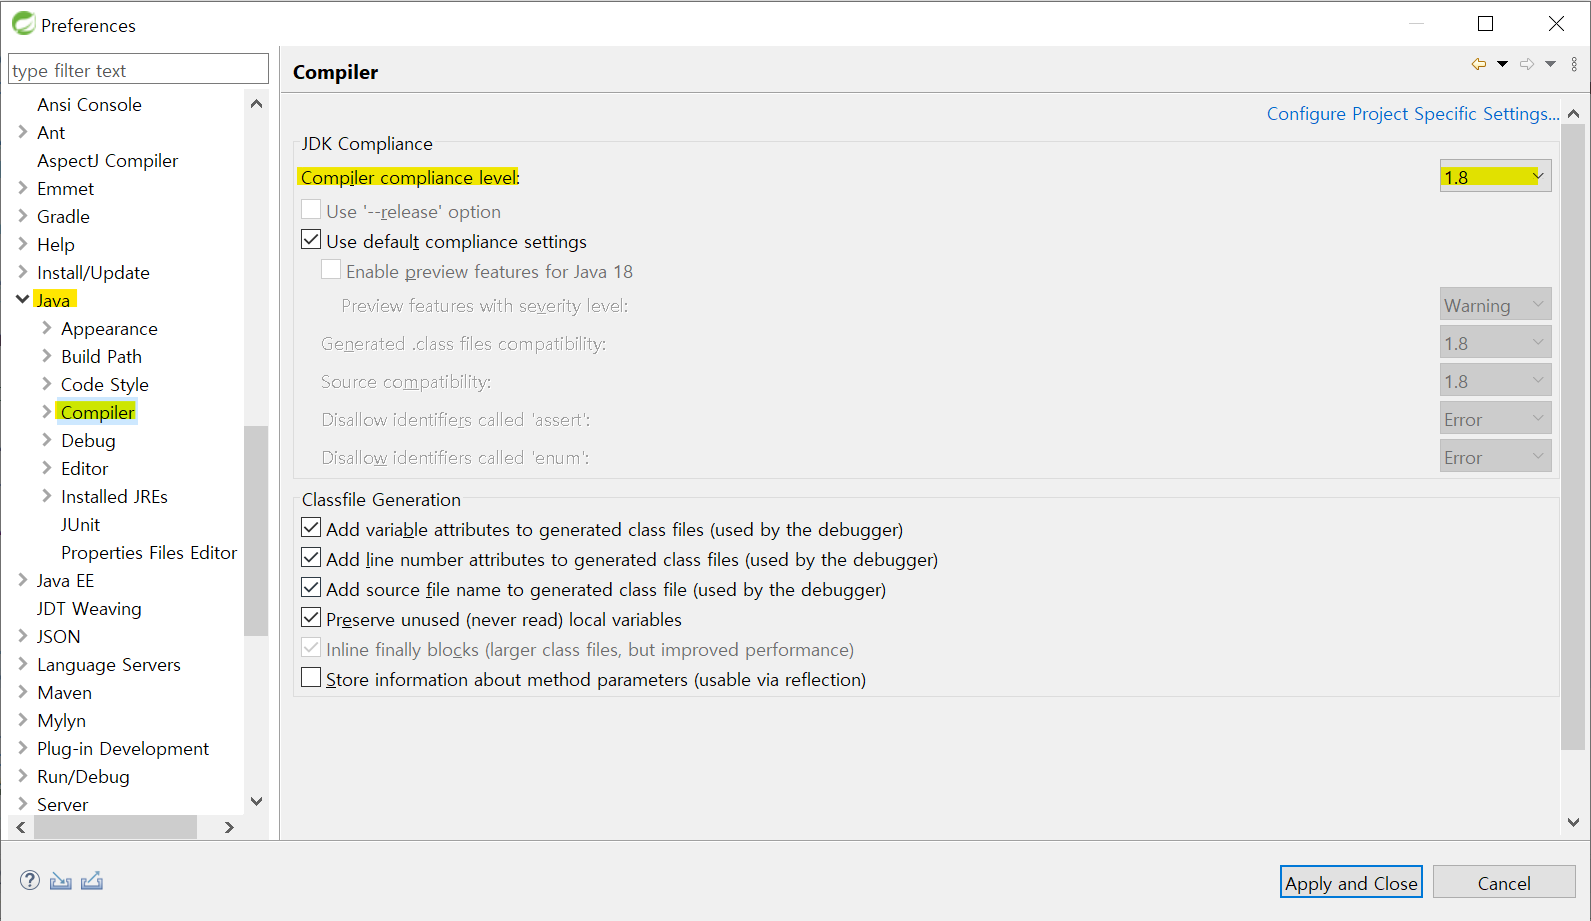
Task: Click the tree panel horizontal scrollbar thumb
Action: click(x=115, y=827)
